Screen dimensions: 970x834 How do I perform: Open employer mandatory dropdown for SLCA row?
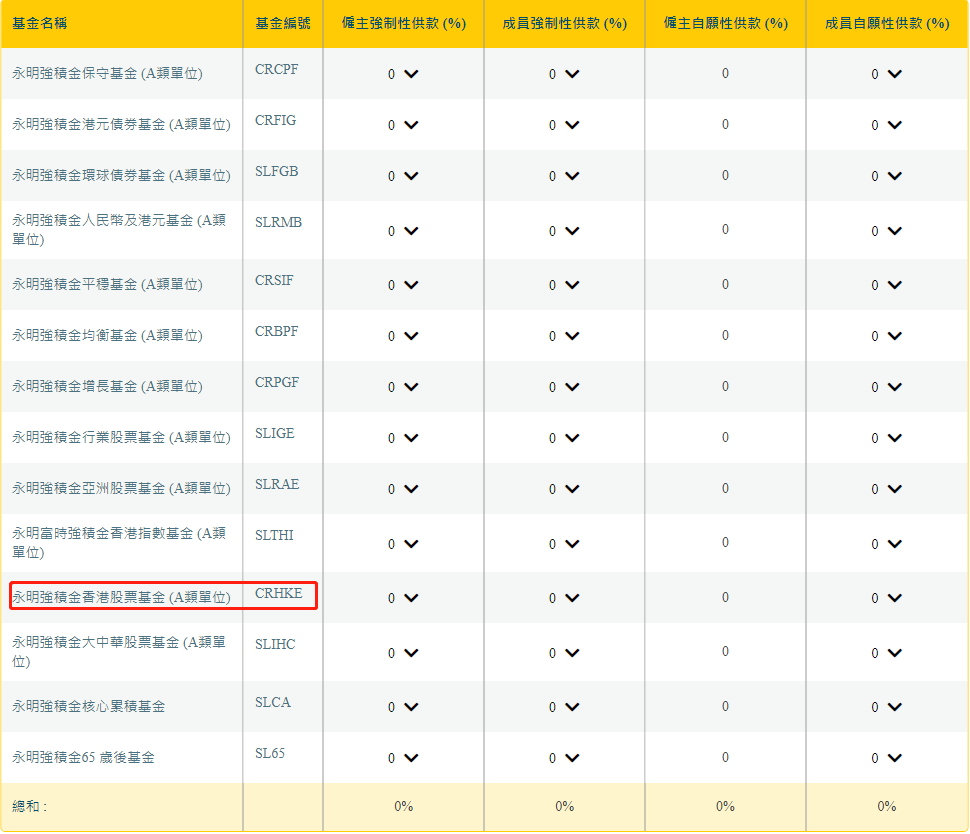click(403, 707)
